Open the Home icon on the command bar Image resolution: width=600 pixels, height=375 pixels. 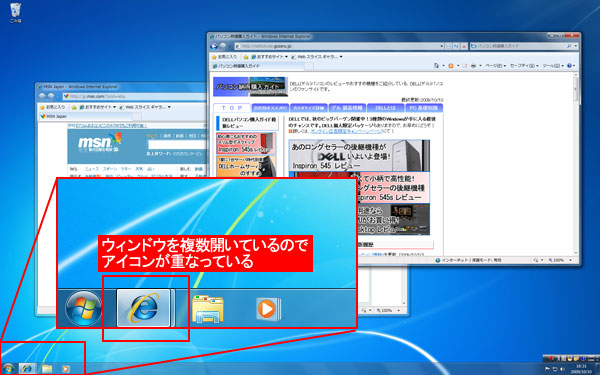coord(436,66)
